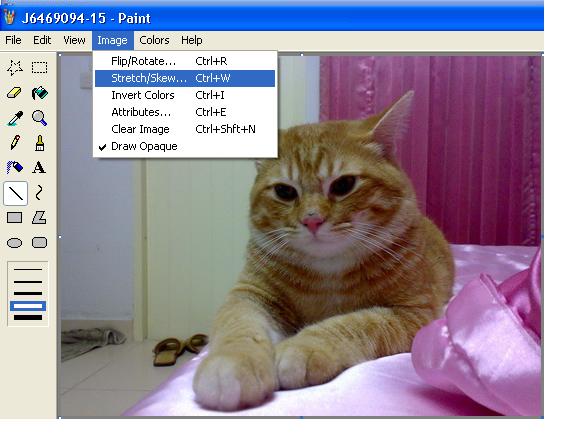This screenshot has width=571, height=437.
Task: Open the File menu
Action: 13,40
